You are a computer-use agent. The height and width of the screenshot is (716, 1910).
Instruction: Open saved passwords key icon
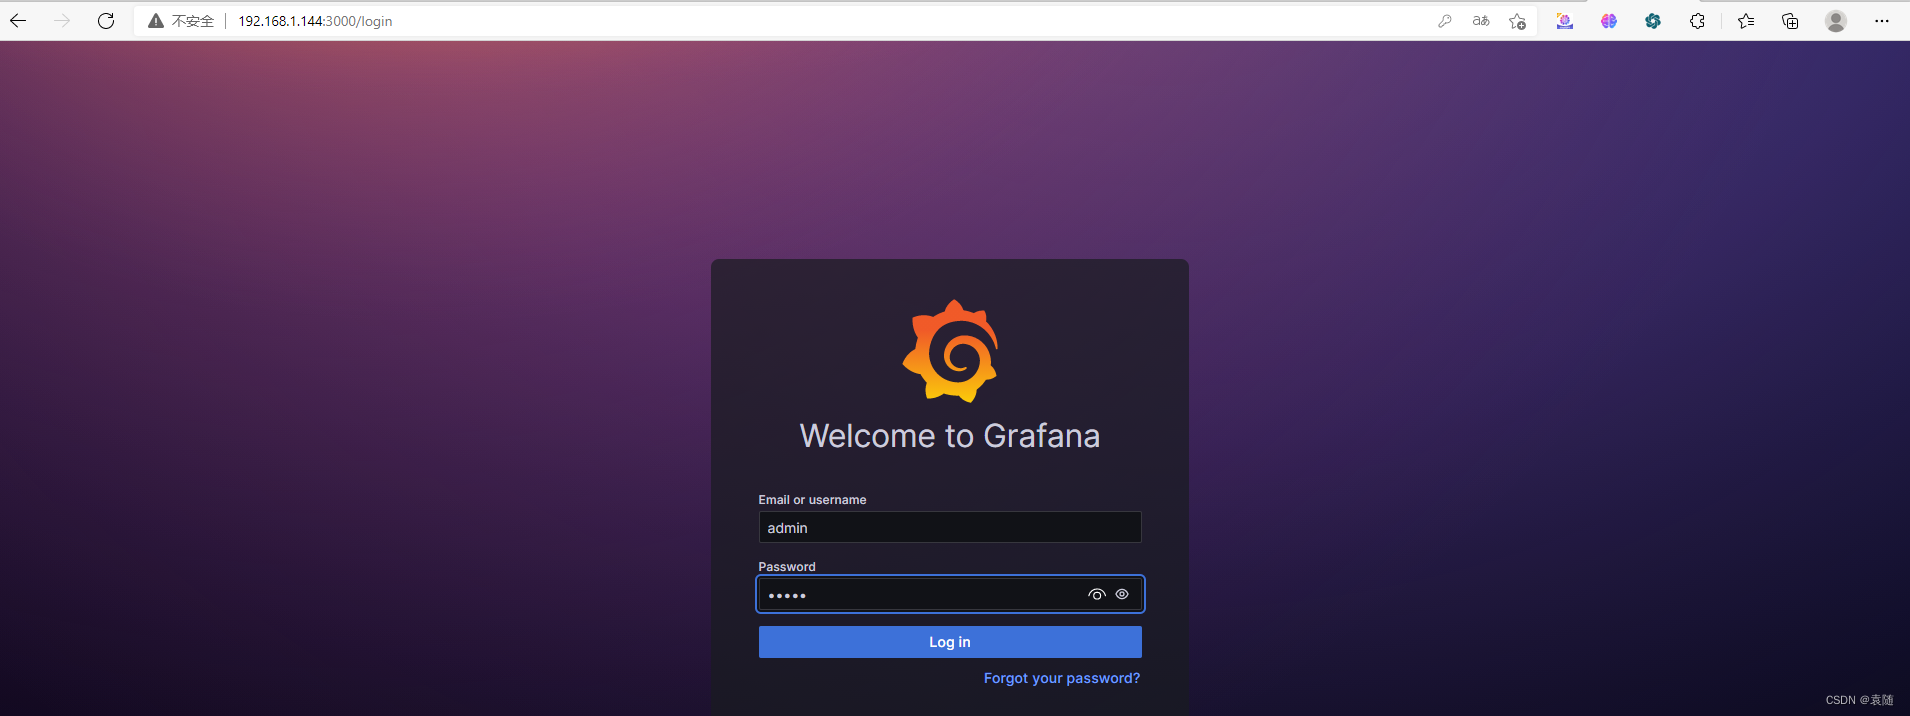[x=1444, y=21]
